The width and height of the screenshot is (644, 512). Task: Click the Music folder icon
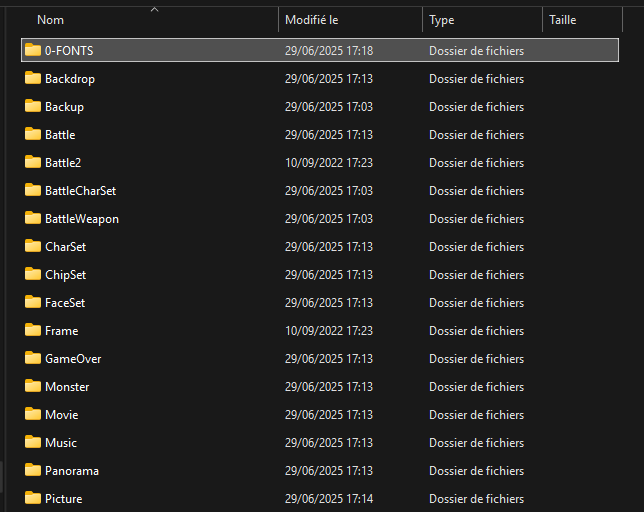click(x=33, y=442)
